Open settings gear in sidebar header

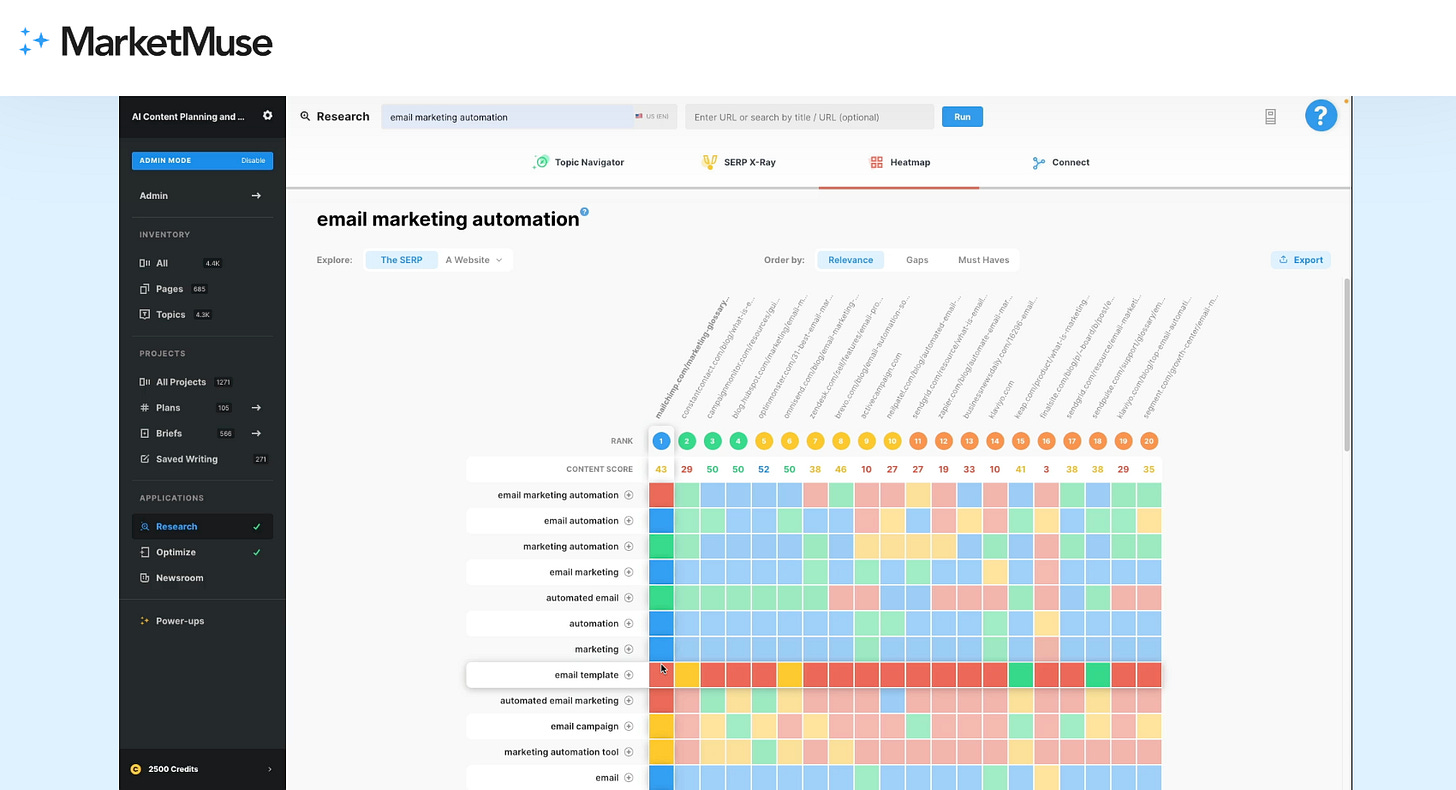coord(268,116)
